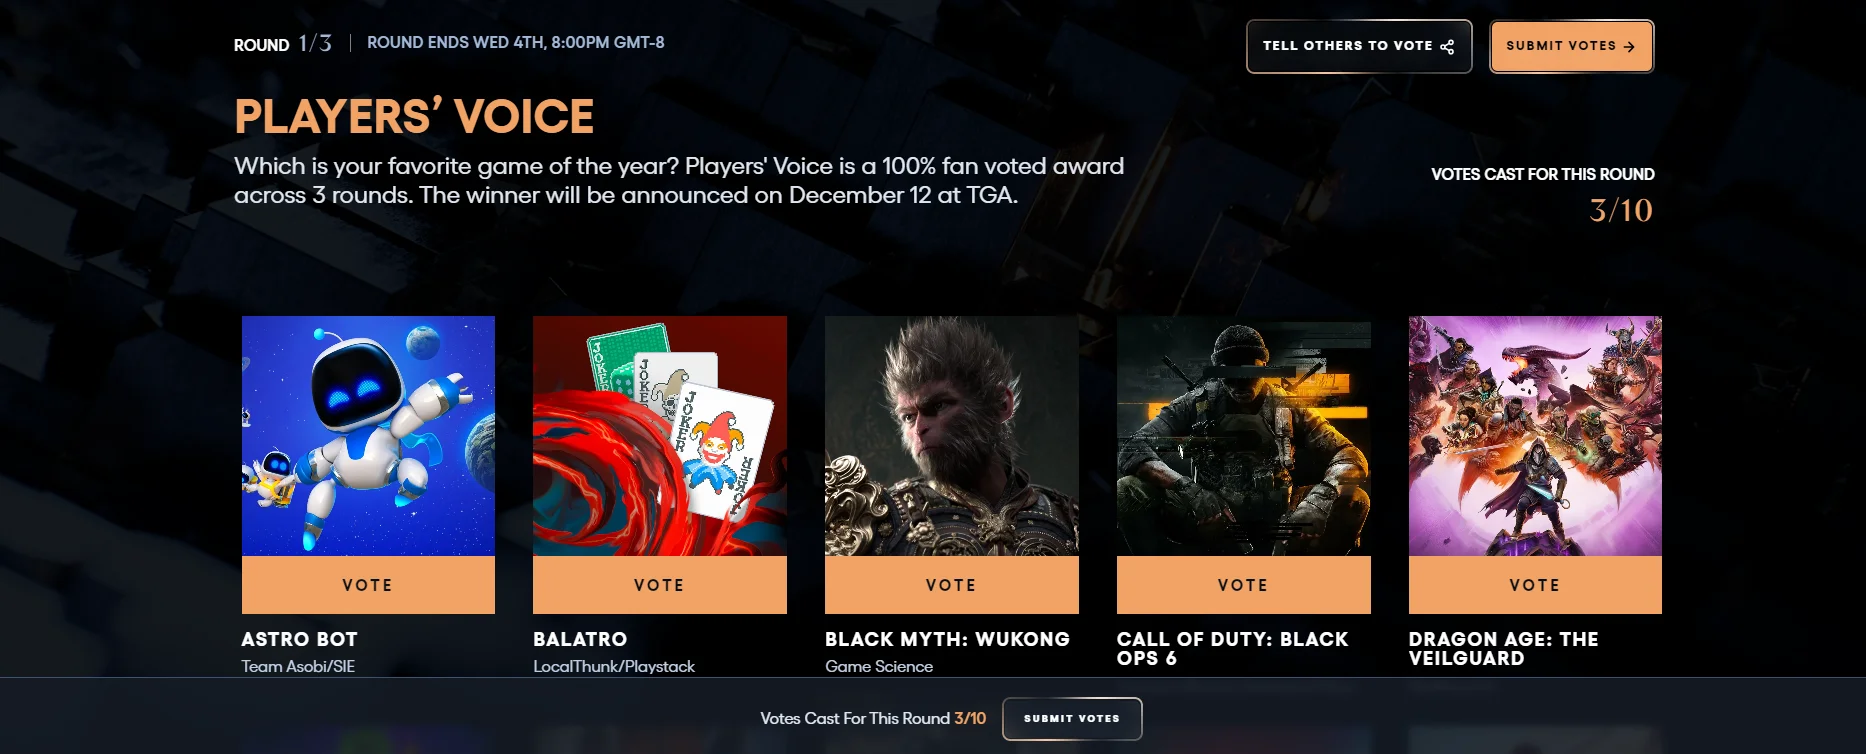1866x754 pixels.
Task: Click the share icon on Tell Others to Vote
Action: point(1447,46)
